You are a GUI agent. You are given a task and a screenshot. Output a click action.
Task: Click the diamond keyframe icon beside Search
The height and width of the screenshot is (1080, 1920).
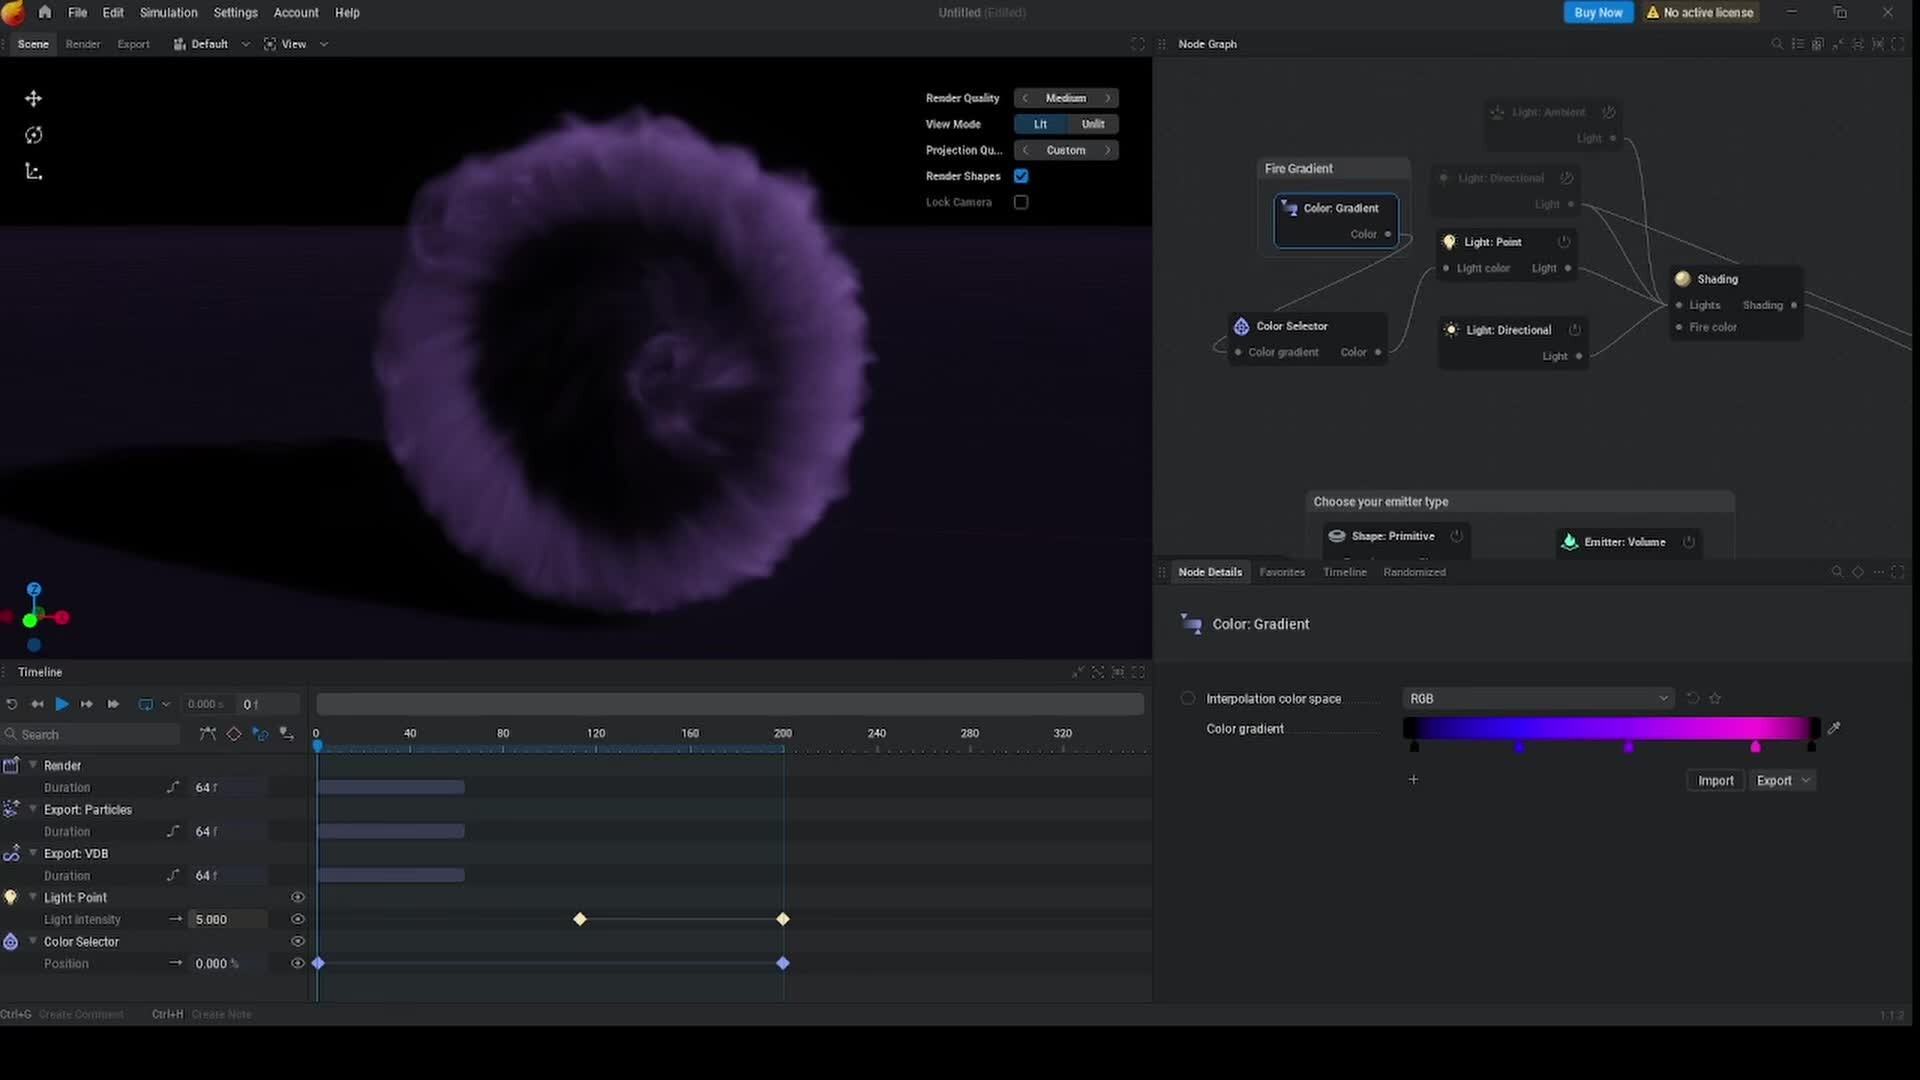[x=234, y=734]
